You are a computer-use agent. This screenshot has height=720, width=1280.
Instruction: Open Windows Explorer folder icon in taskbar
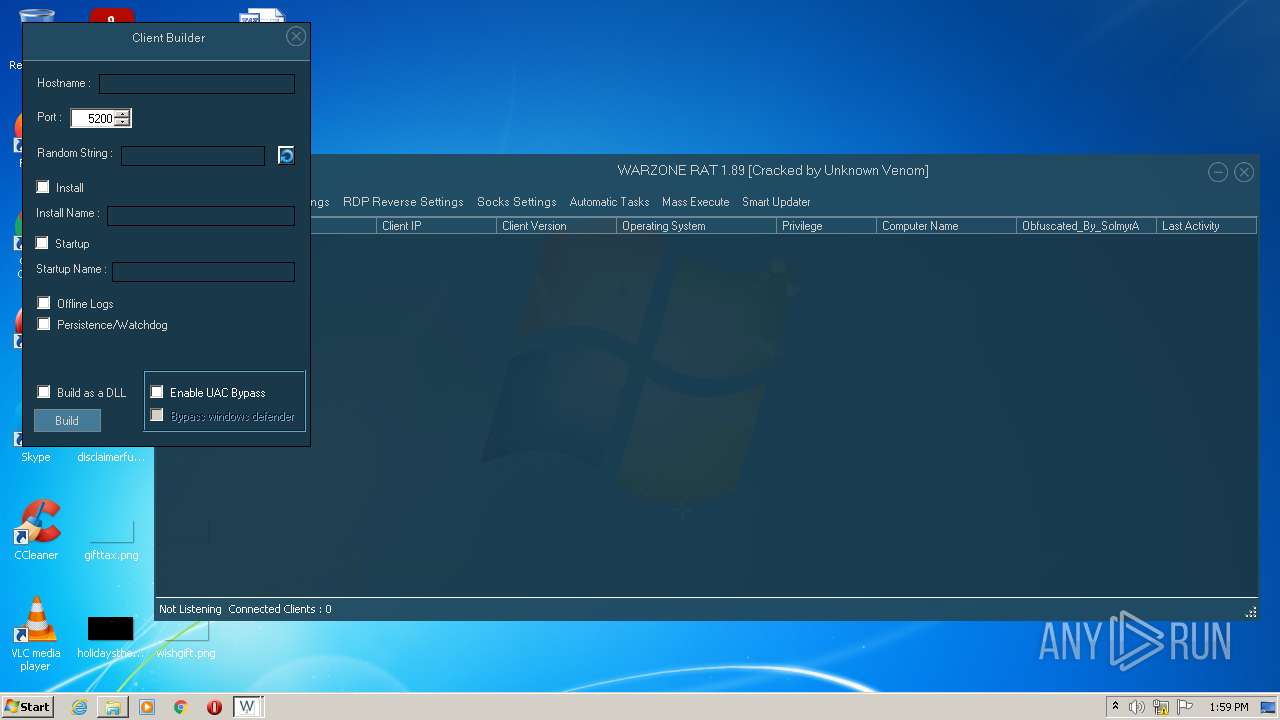[113, 707]
